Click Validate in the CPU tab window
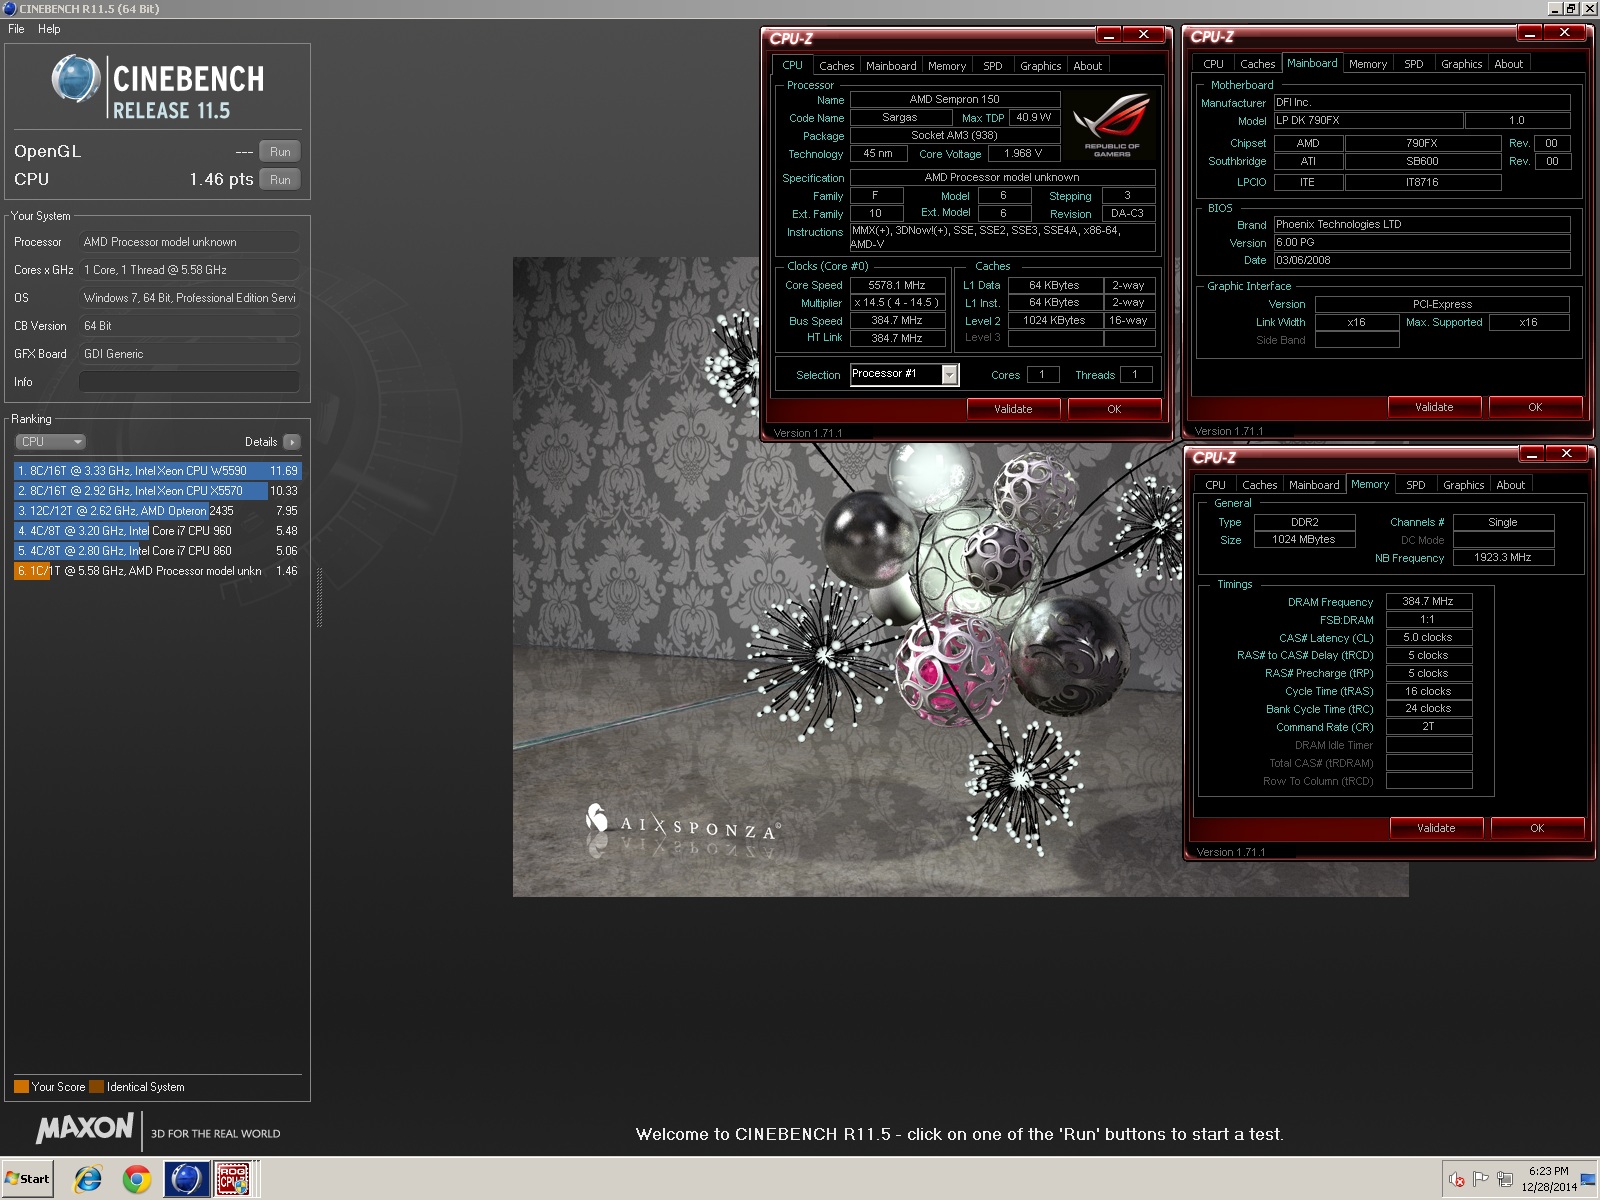The height and width of the screenshot is (1200, 1600). click(1013, 409)
